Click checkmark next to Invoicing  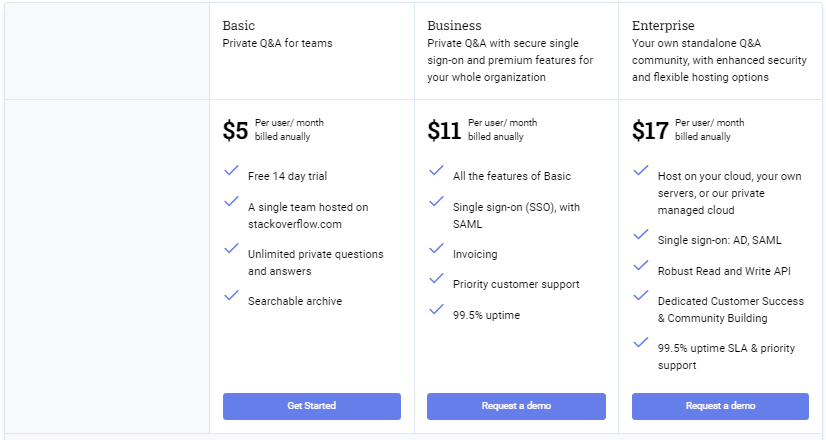(436, 248)
